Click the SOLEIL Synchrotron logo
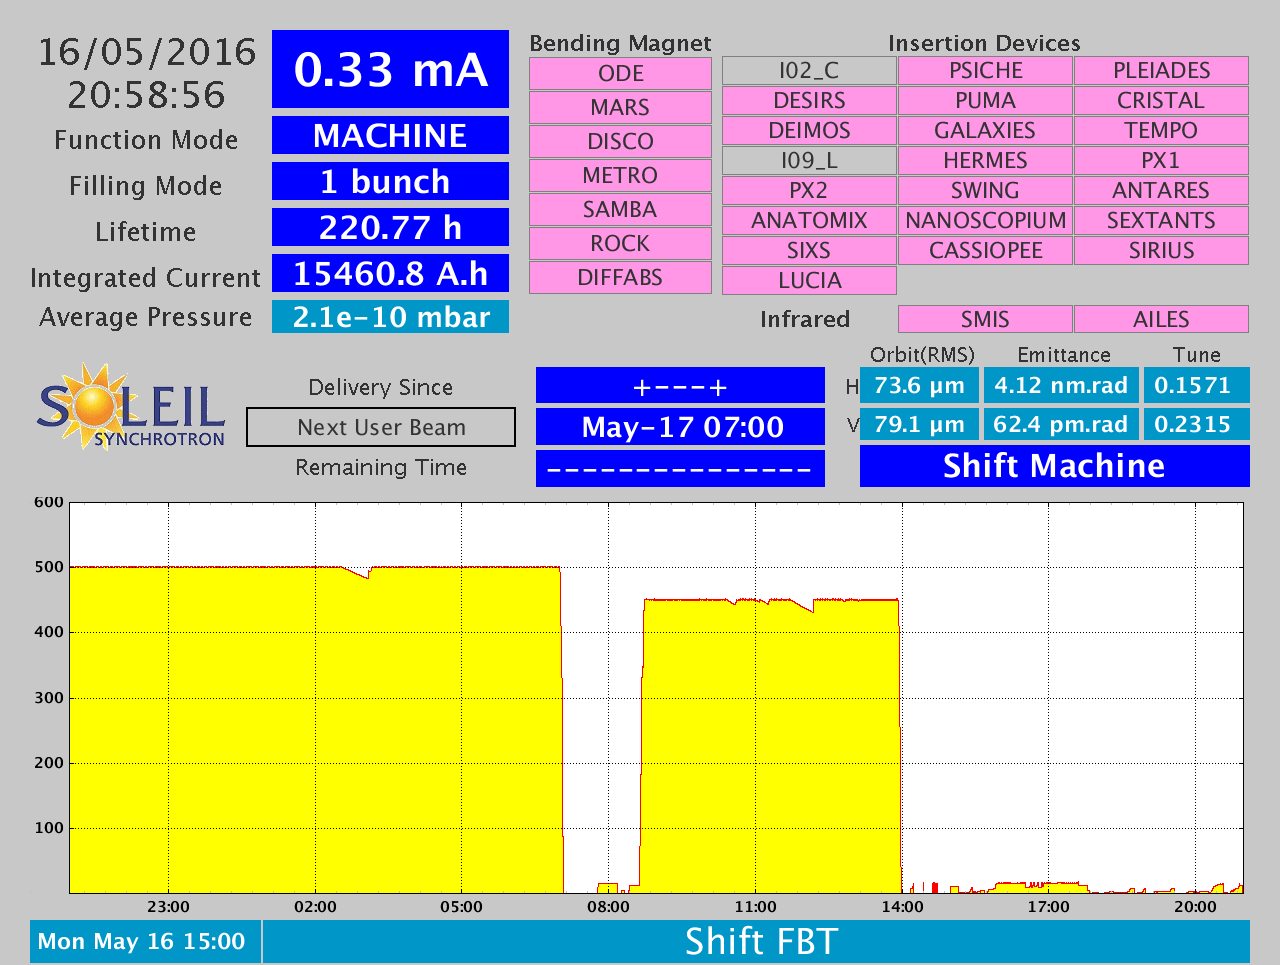The height and width of the screenshot is (965, 1280). tap(131, 406)
